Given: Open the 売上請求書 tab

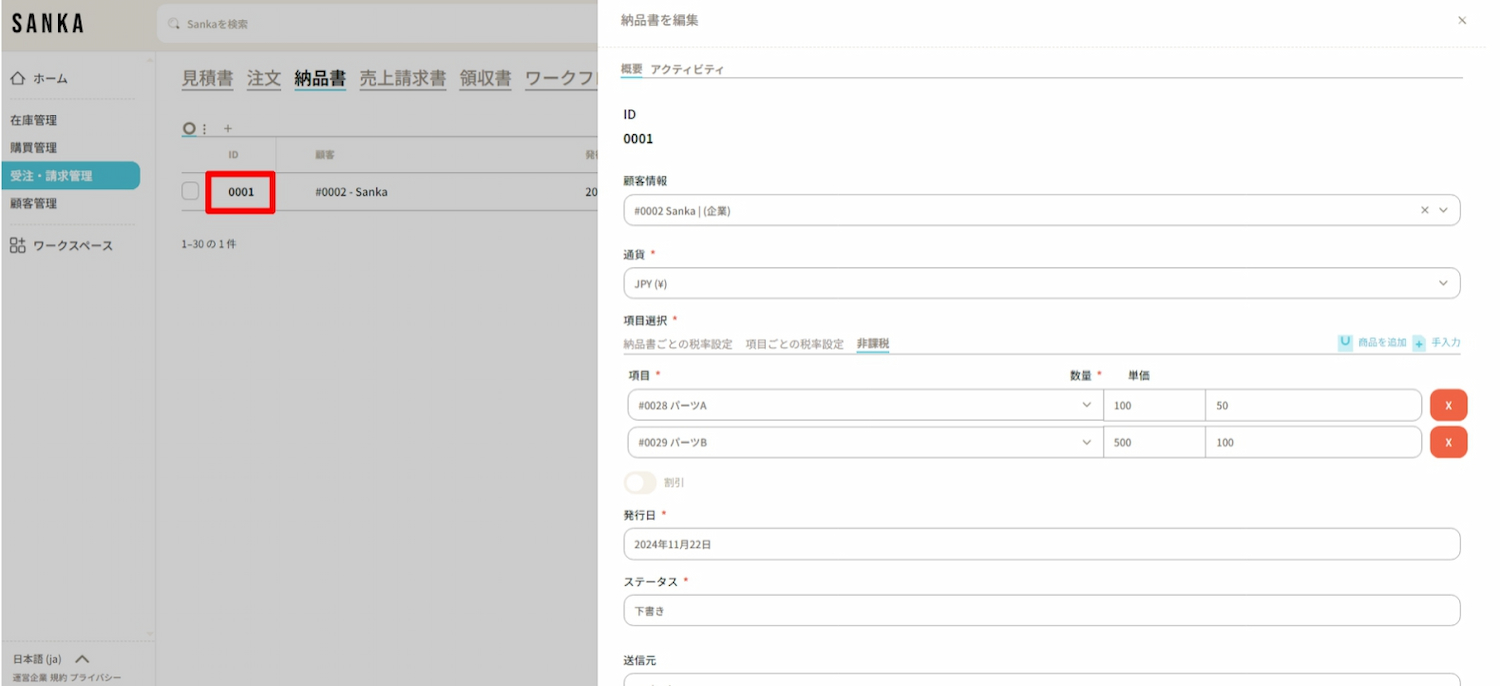Looking at the screenshot, I should 402,79.
